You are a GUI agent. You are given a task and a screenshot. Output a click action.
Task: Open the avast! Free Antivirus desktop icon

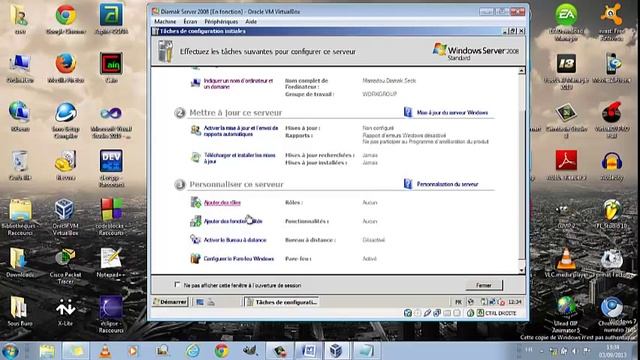point(611,21)
